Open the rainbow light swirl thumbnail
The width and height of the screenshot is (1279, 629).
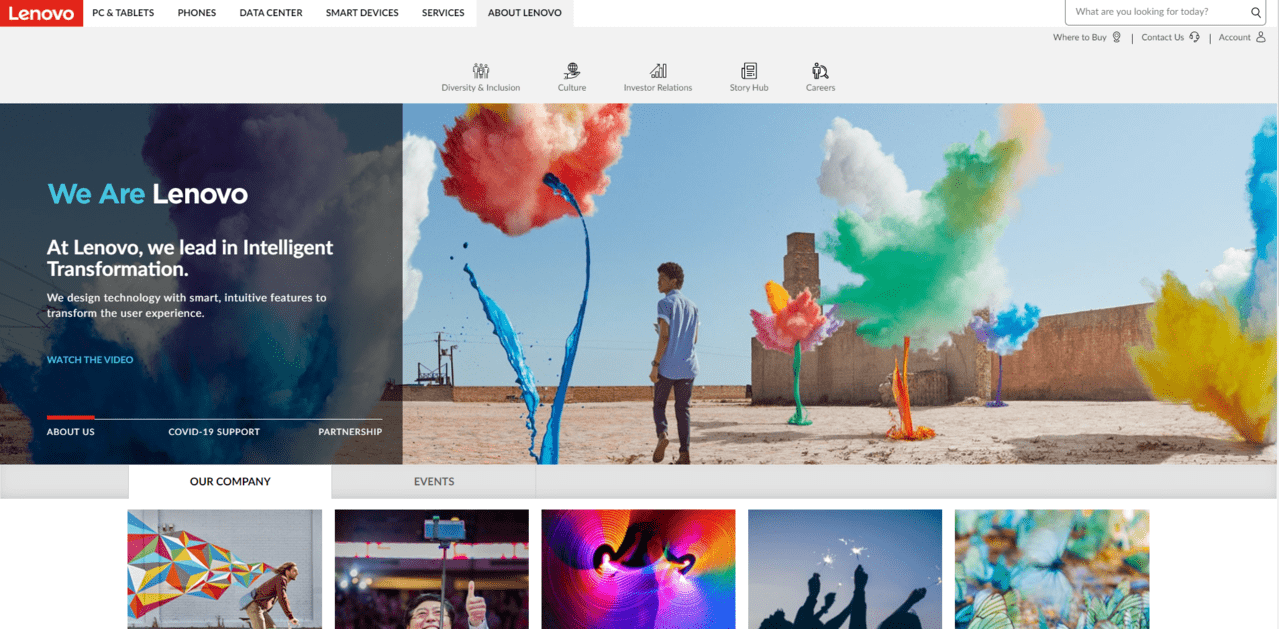(638, 569)
